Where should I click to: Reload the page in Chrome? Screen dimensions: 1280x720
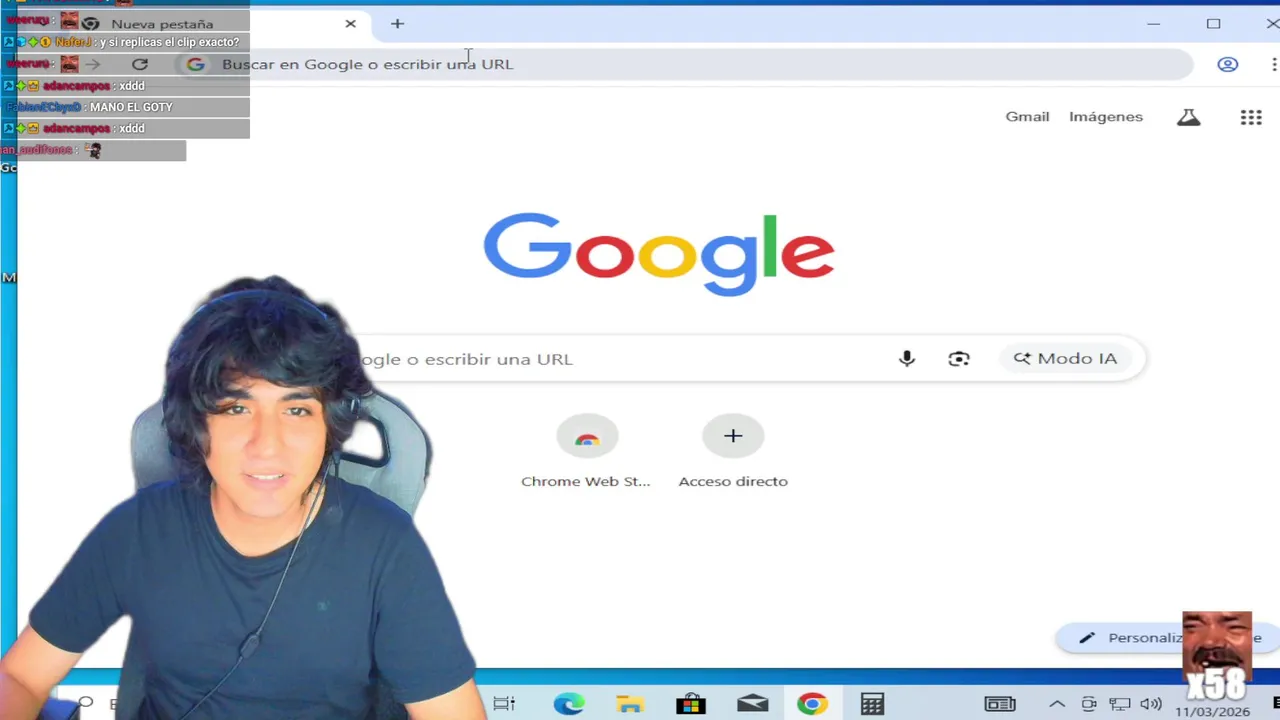click(140, 64)
